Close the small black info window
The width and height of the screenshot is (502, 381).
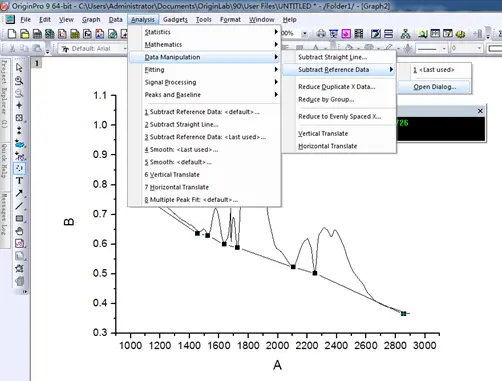pos(480,111)
